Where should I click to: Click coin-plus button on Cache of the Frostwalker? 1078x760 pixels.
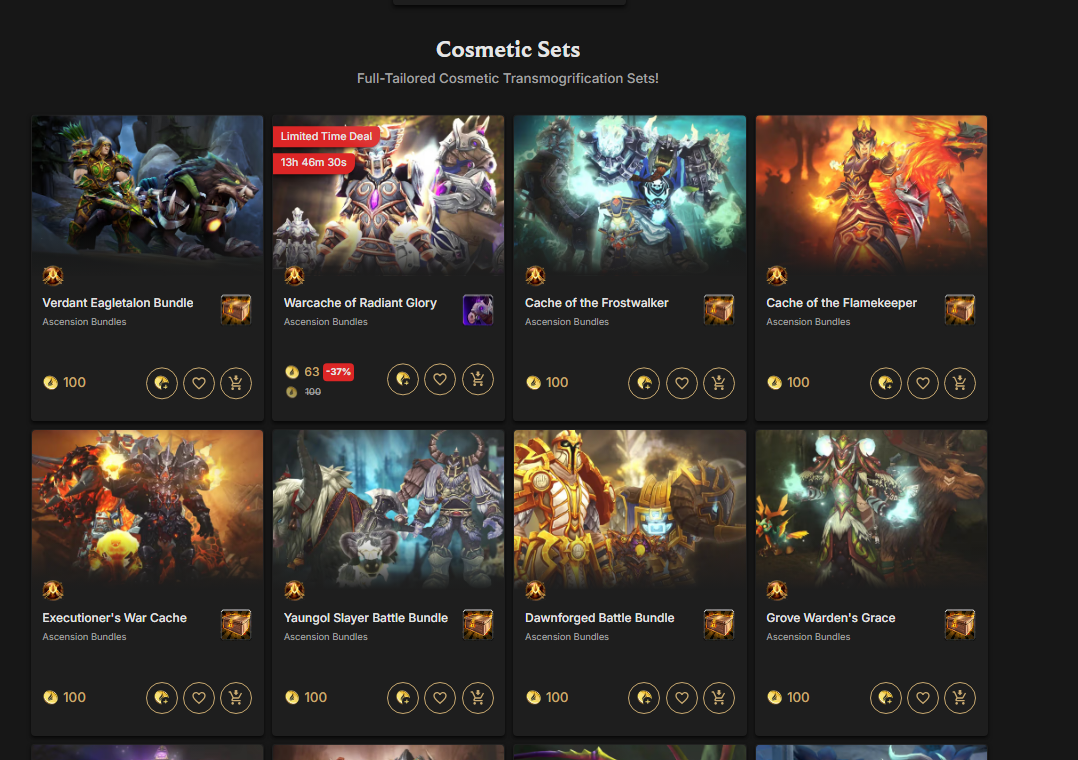(x=644, y=383)
